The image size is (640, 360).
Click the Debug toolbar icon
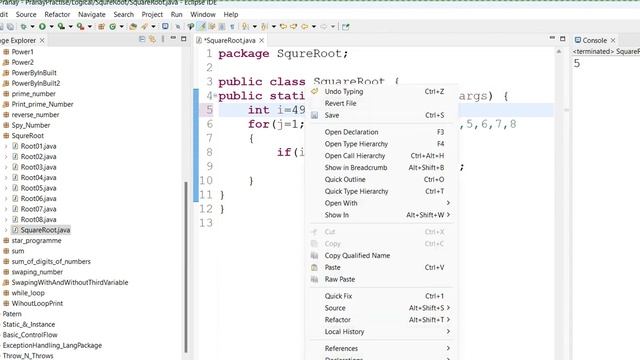23,27
